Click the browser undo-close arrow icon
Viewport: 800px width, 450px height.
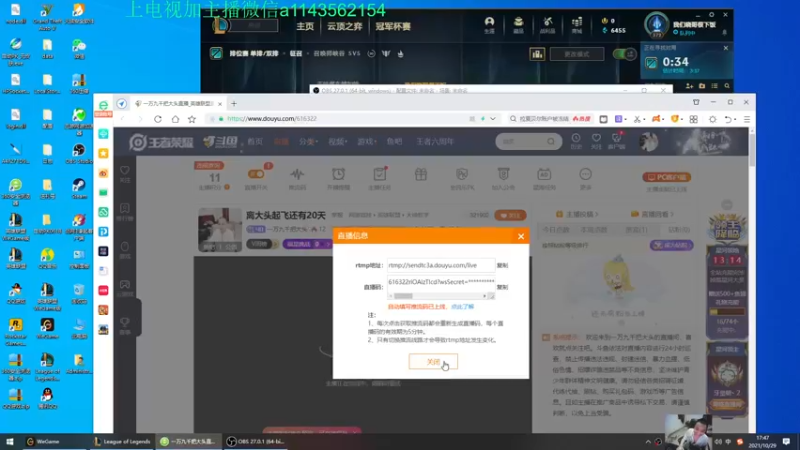(728, 119)
